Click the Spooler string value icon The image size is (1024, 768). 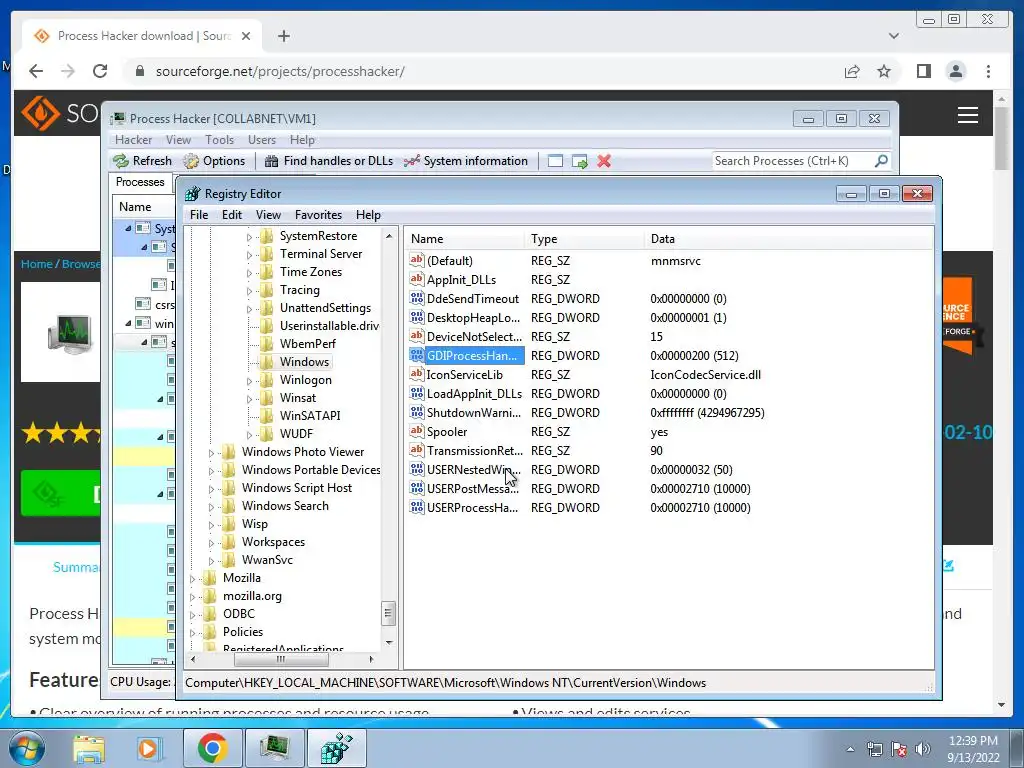[417, 431]
